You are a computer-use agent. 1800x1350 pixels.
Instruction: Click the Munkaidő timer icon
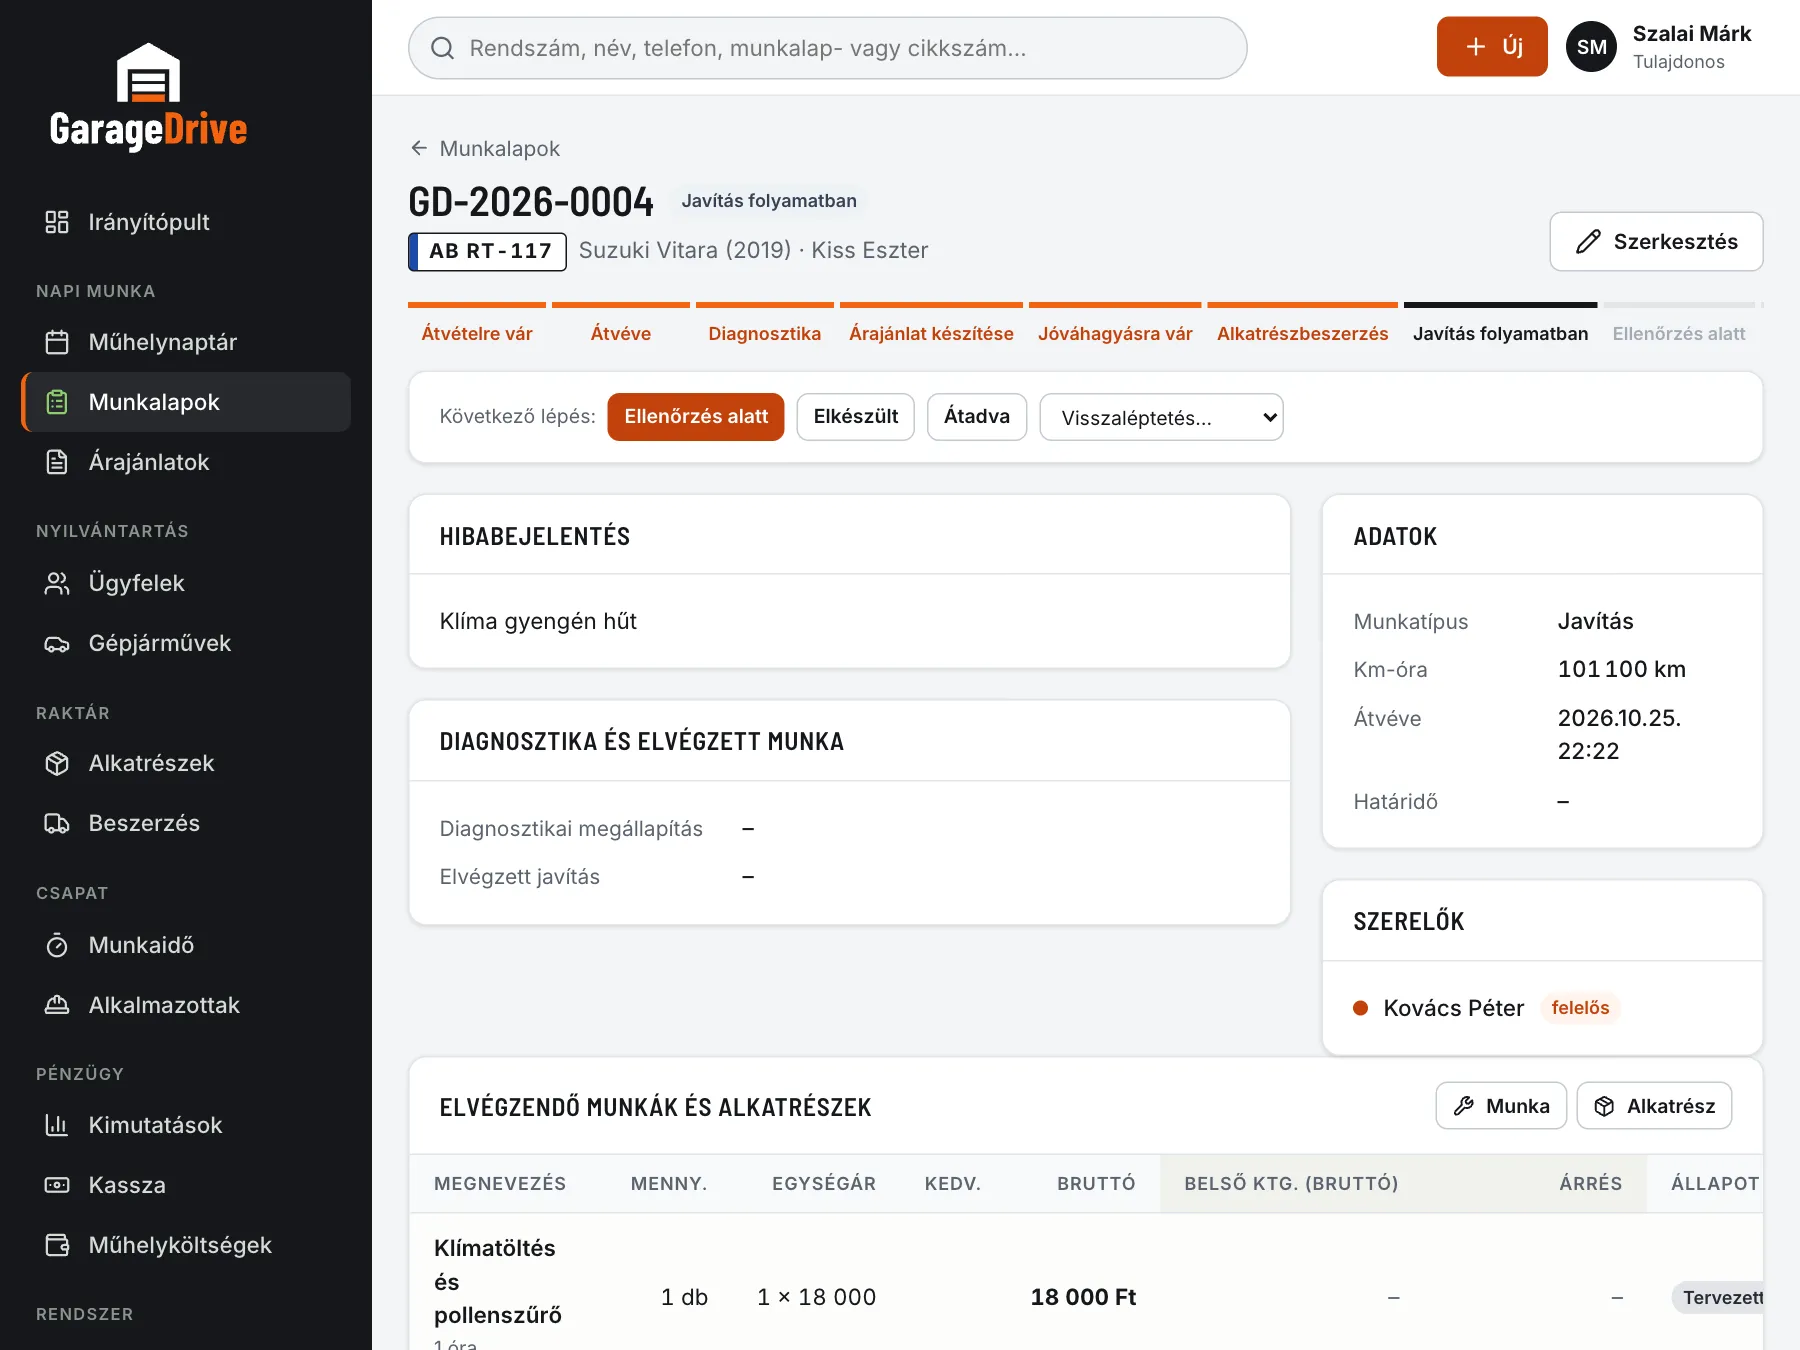click(x=57, y=945)
